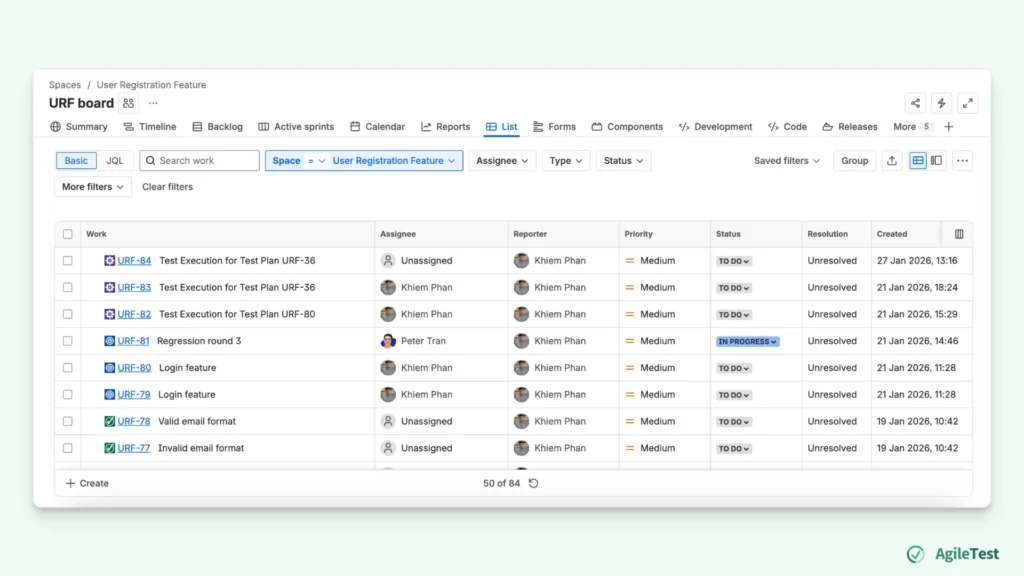Open the Status filter dropdown
This screenshot has width=1024, height=576.
(623, 161)
